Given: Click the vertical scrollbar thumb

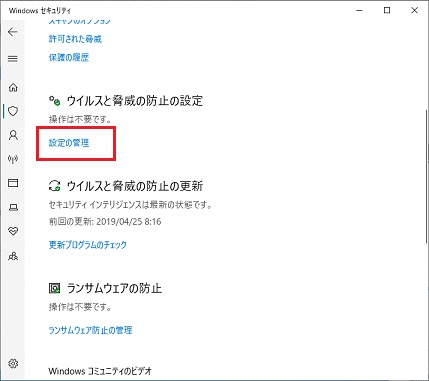Looking at the screenshot, I should (427, 177).
